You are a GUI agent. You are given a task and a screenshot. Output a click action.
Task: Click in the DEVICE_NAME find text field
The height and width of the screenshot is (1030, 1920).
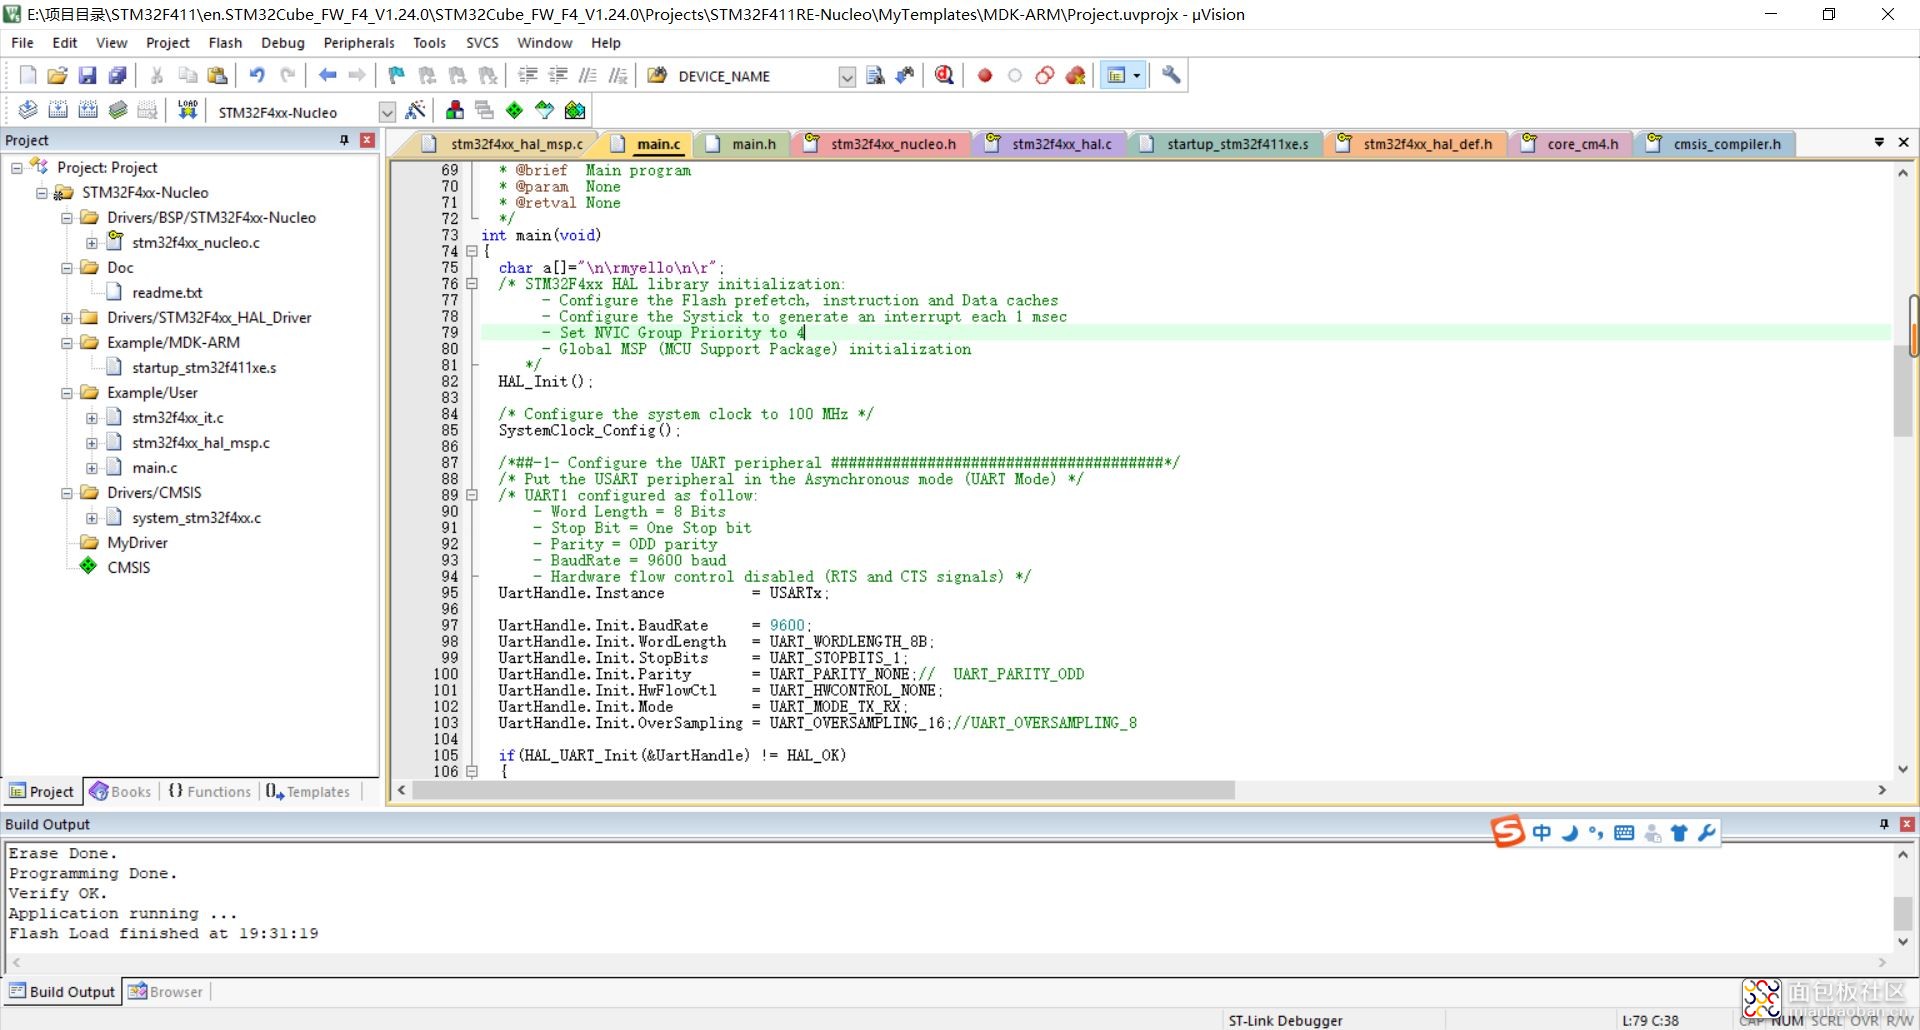(756, 77)
